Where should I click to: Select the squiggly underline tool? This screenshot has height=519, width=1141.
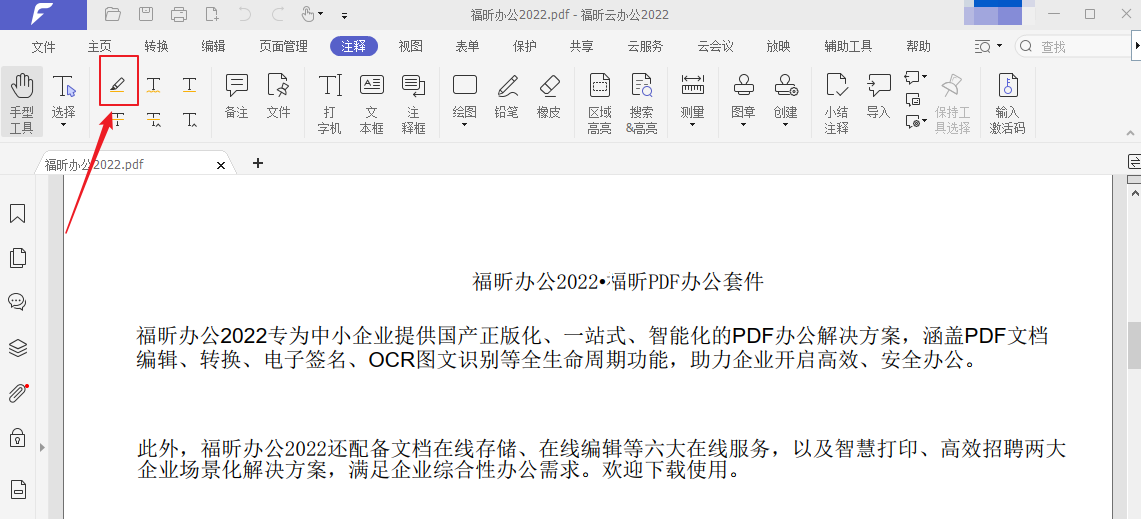(154, 85)
